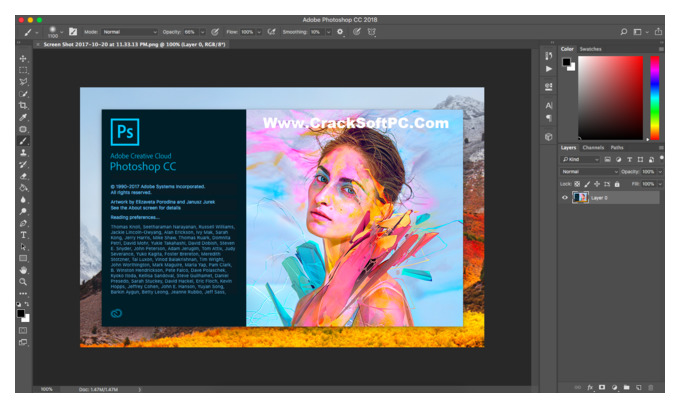Hide Layer 0 with eye icon
Viewport: 680px width, 408px height.
pos(565,198)
